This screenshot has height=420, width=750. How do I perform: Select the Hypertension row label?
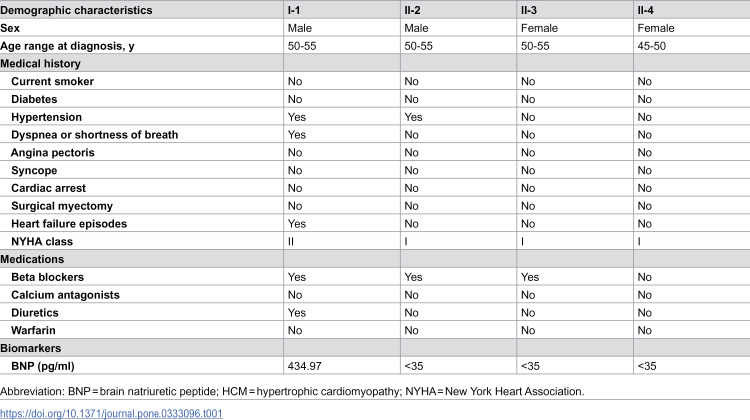pos(46,117)
